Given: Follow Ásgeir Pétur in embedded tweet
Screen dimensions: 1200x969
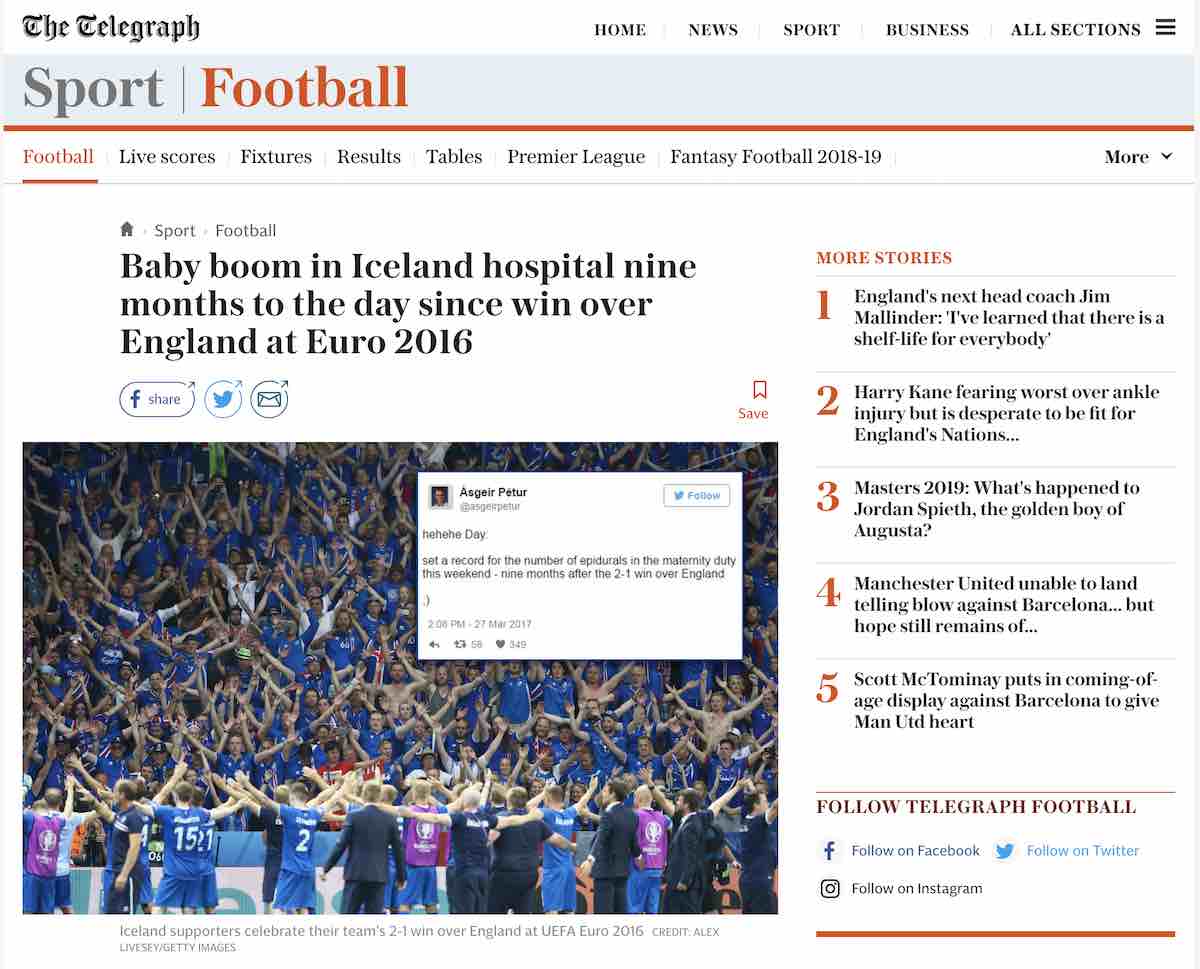Looking at the screenshot, I should click(697, 495).
